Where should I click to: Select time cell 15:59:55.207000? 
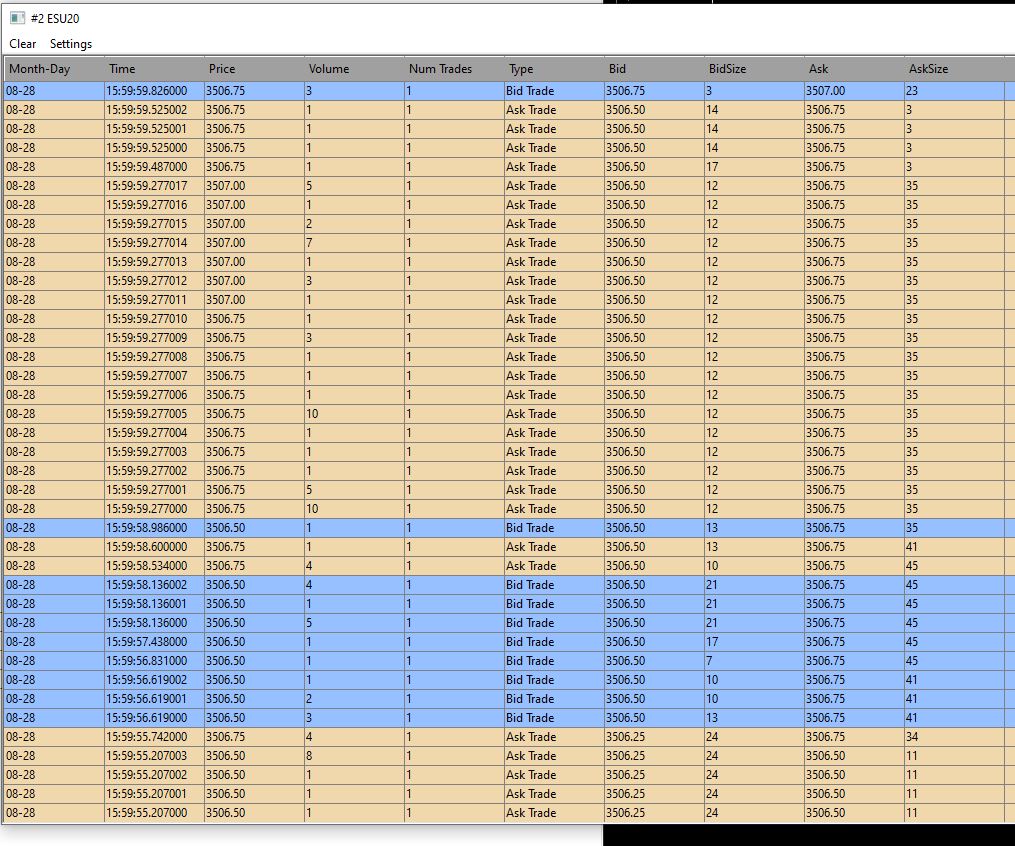pyautogui.click(x=153, y=812)
